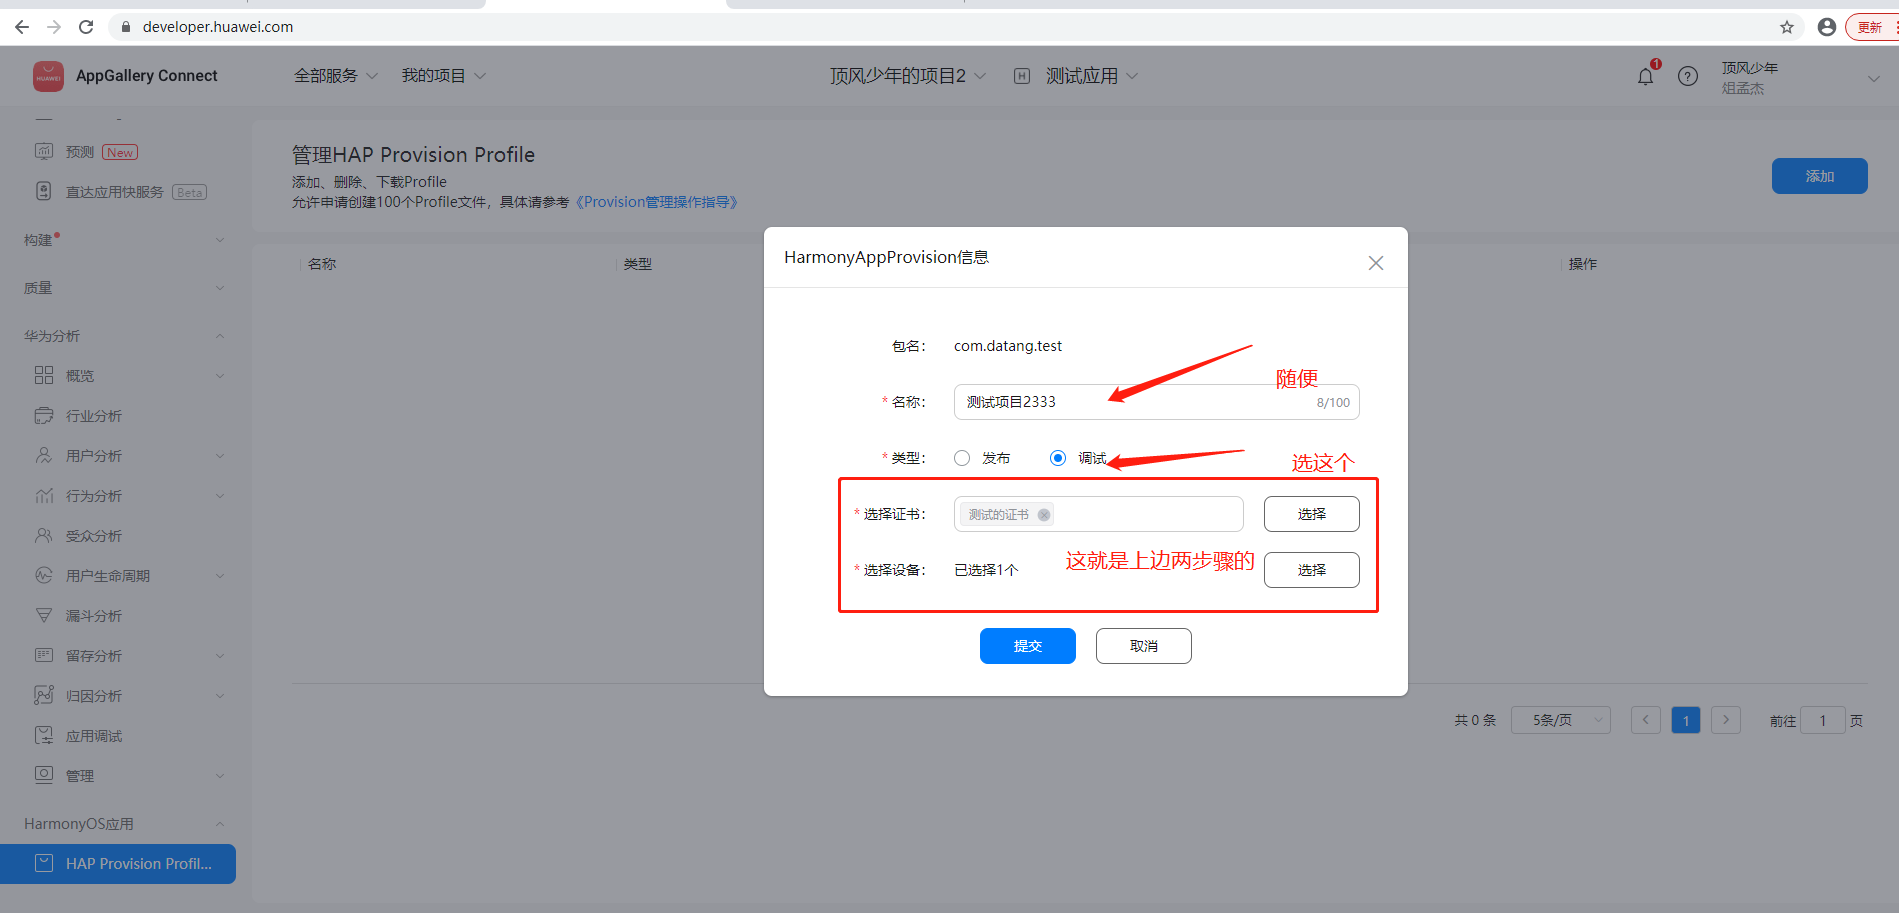Close the HarmonyAppProvision dialog
This screenshot has width=1899, height=913.
click(1376, 263)
